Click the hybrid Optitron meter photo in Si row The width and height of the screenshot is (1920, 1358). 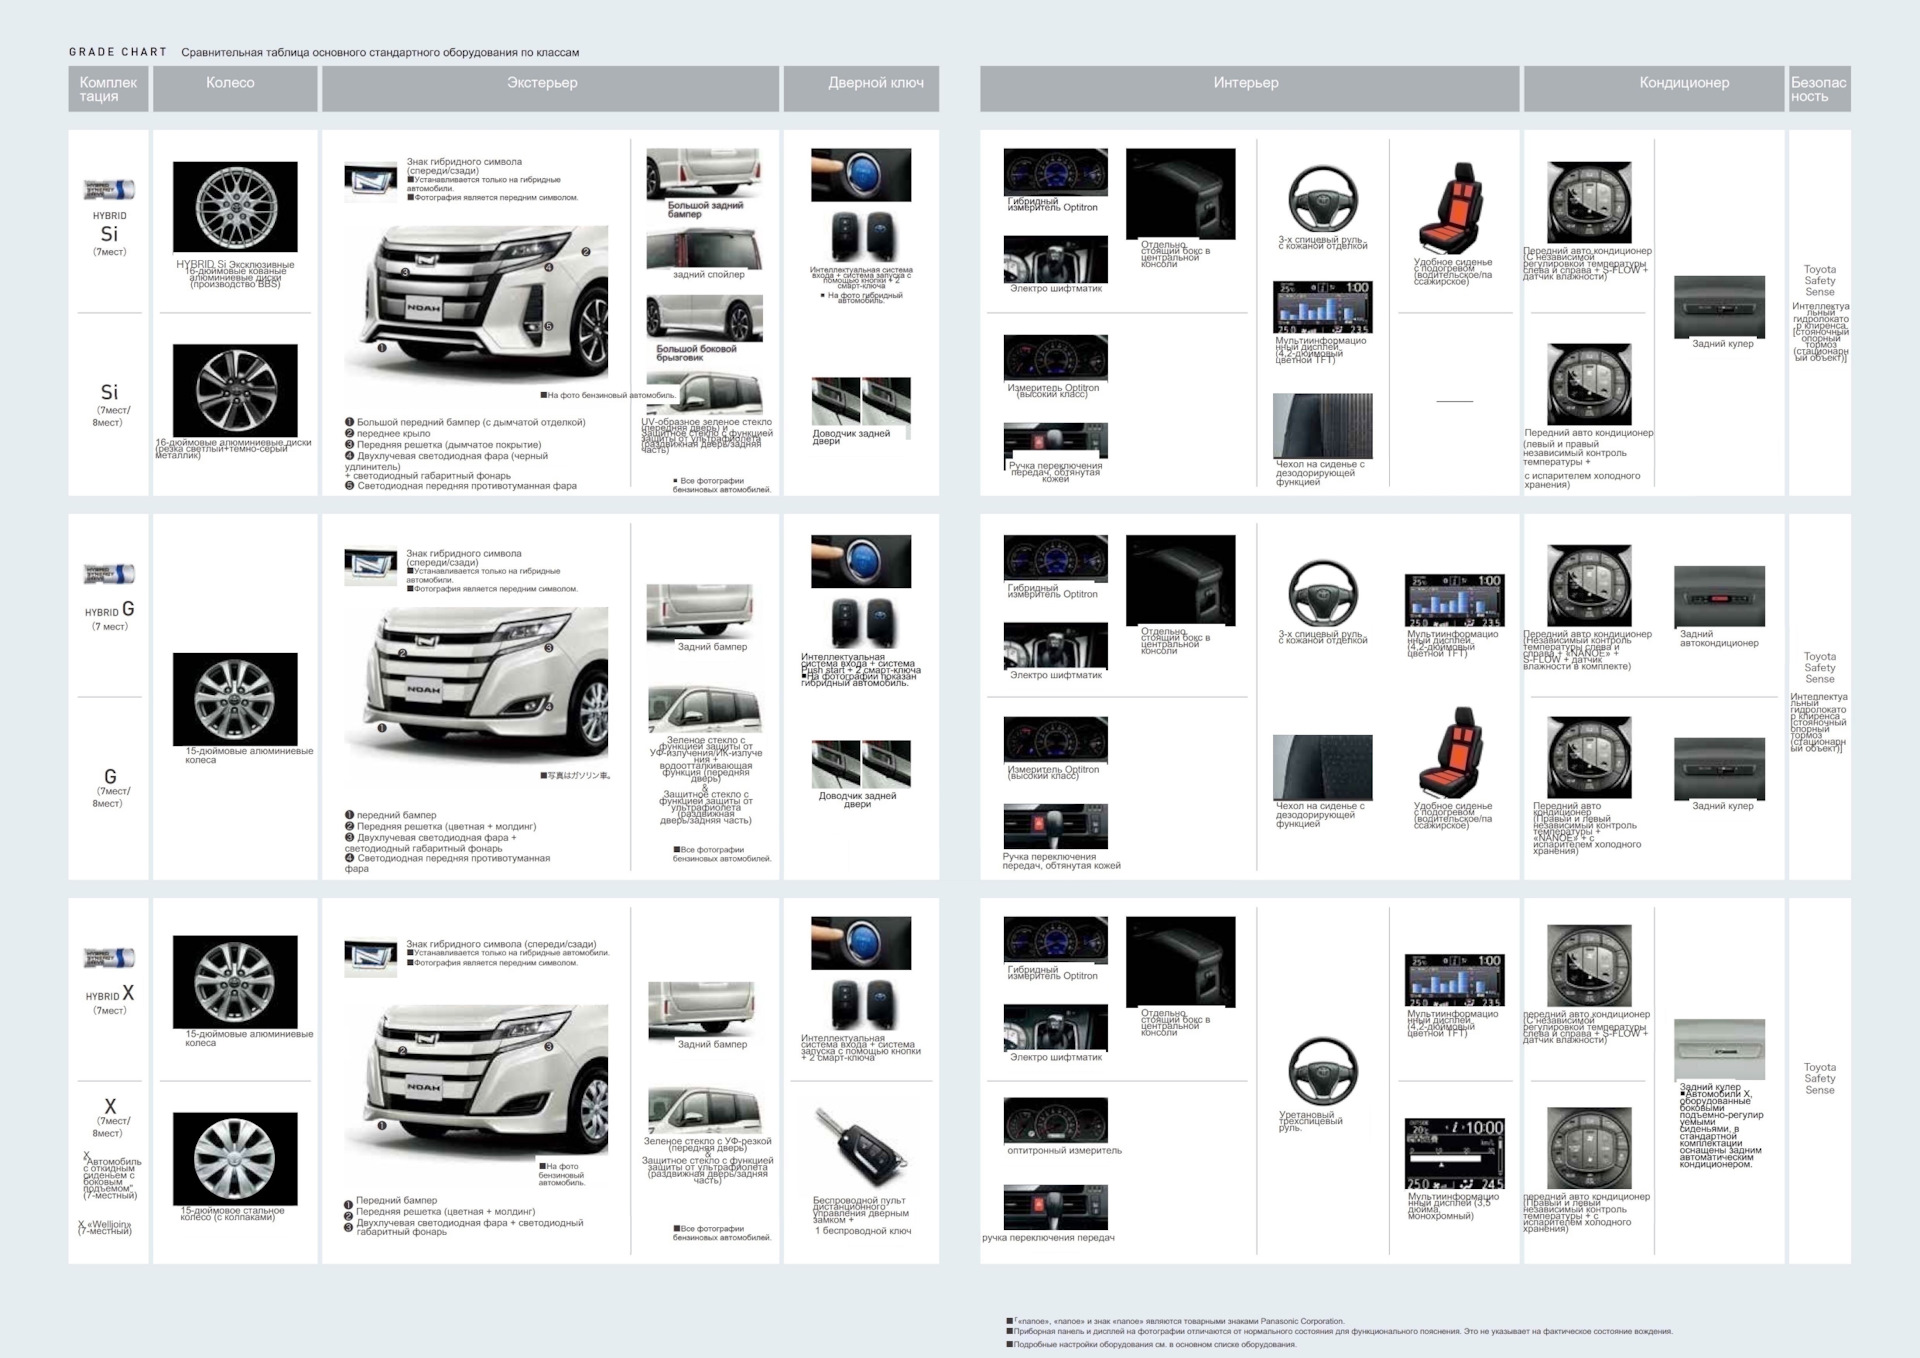tap(1056, 174)
